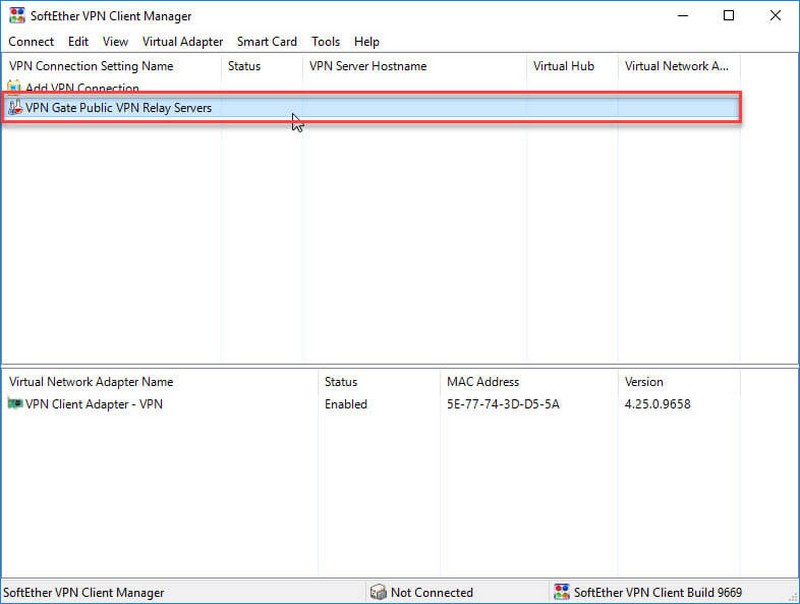Sort by VPN Connection Setting Name column
800x604 pixels.
[112, 66]
